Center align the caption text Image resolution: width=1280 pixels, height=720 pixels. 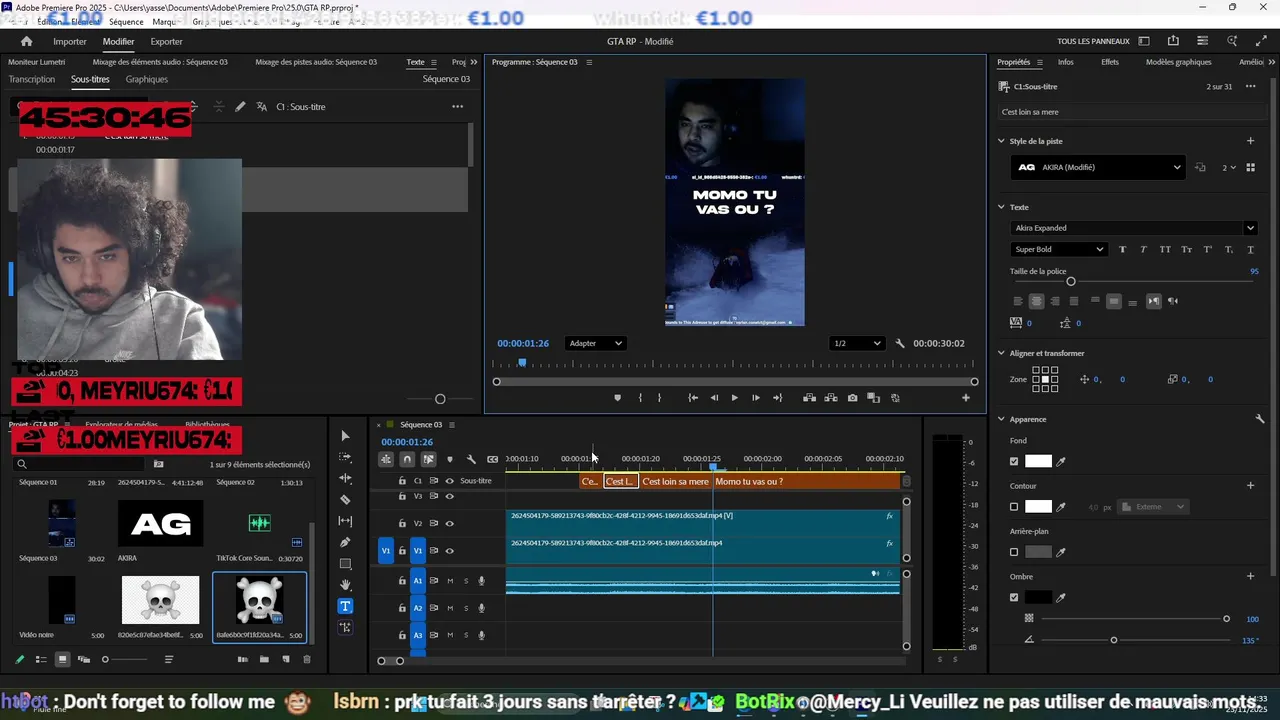(1036, 301)
